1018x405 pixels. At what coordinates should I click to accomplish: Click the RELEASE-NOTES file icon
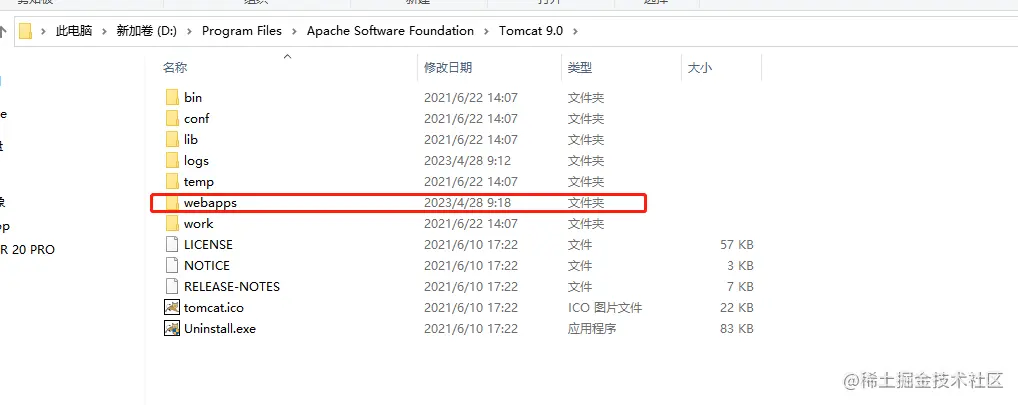point(171,286)
